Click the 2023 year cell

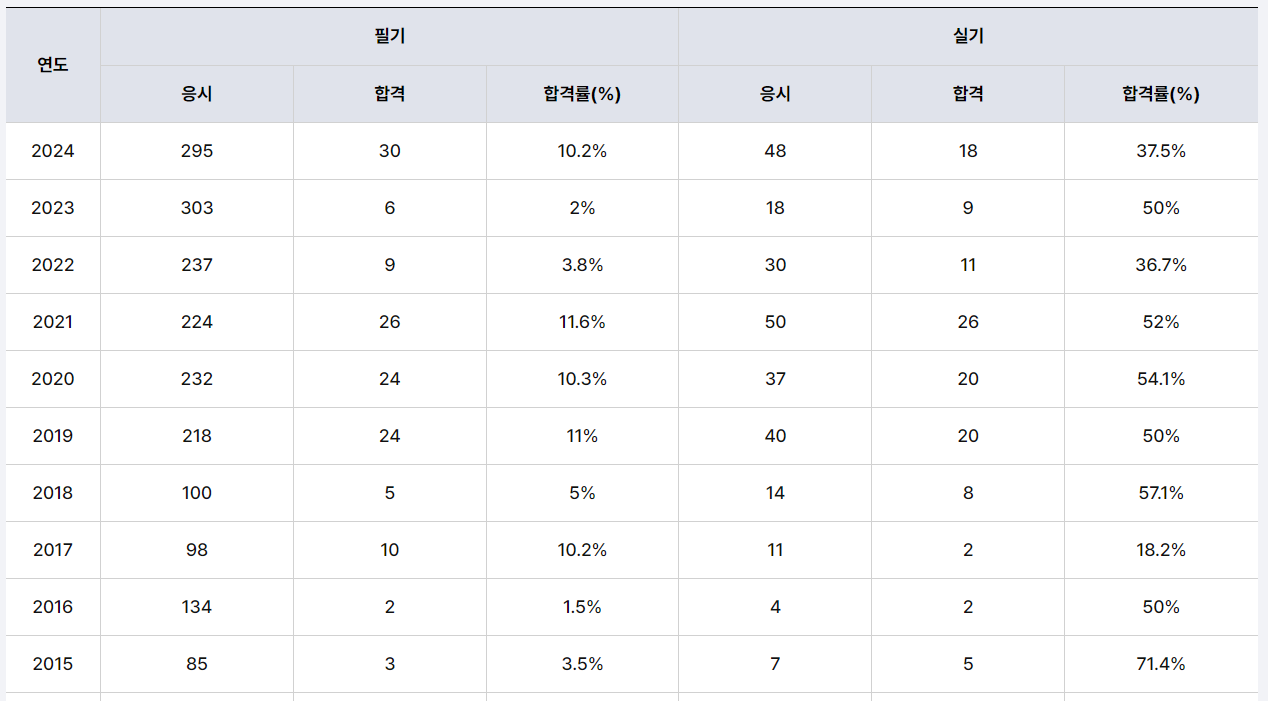[x=53, y=208]
